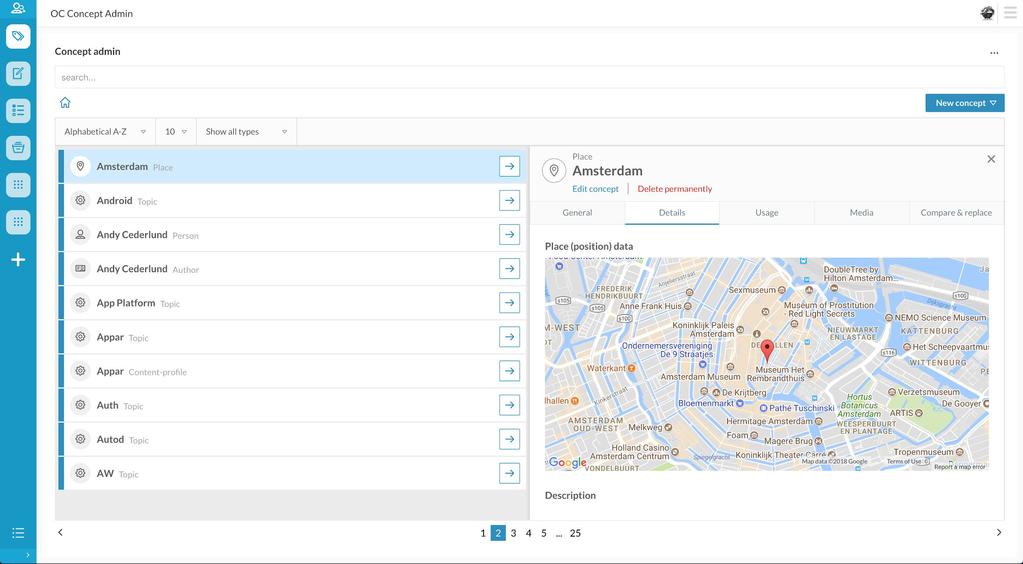
Task: Select the Andy Cederlund Person row
Action: click(292, 234)
